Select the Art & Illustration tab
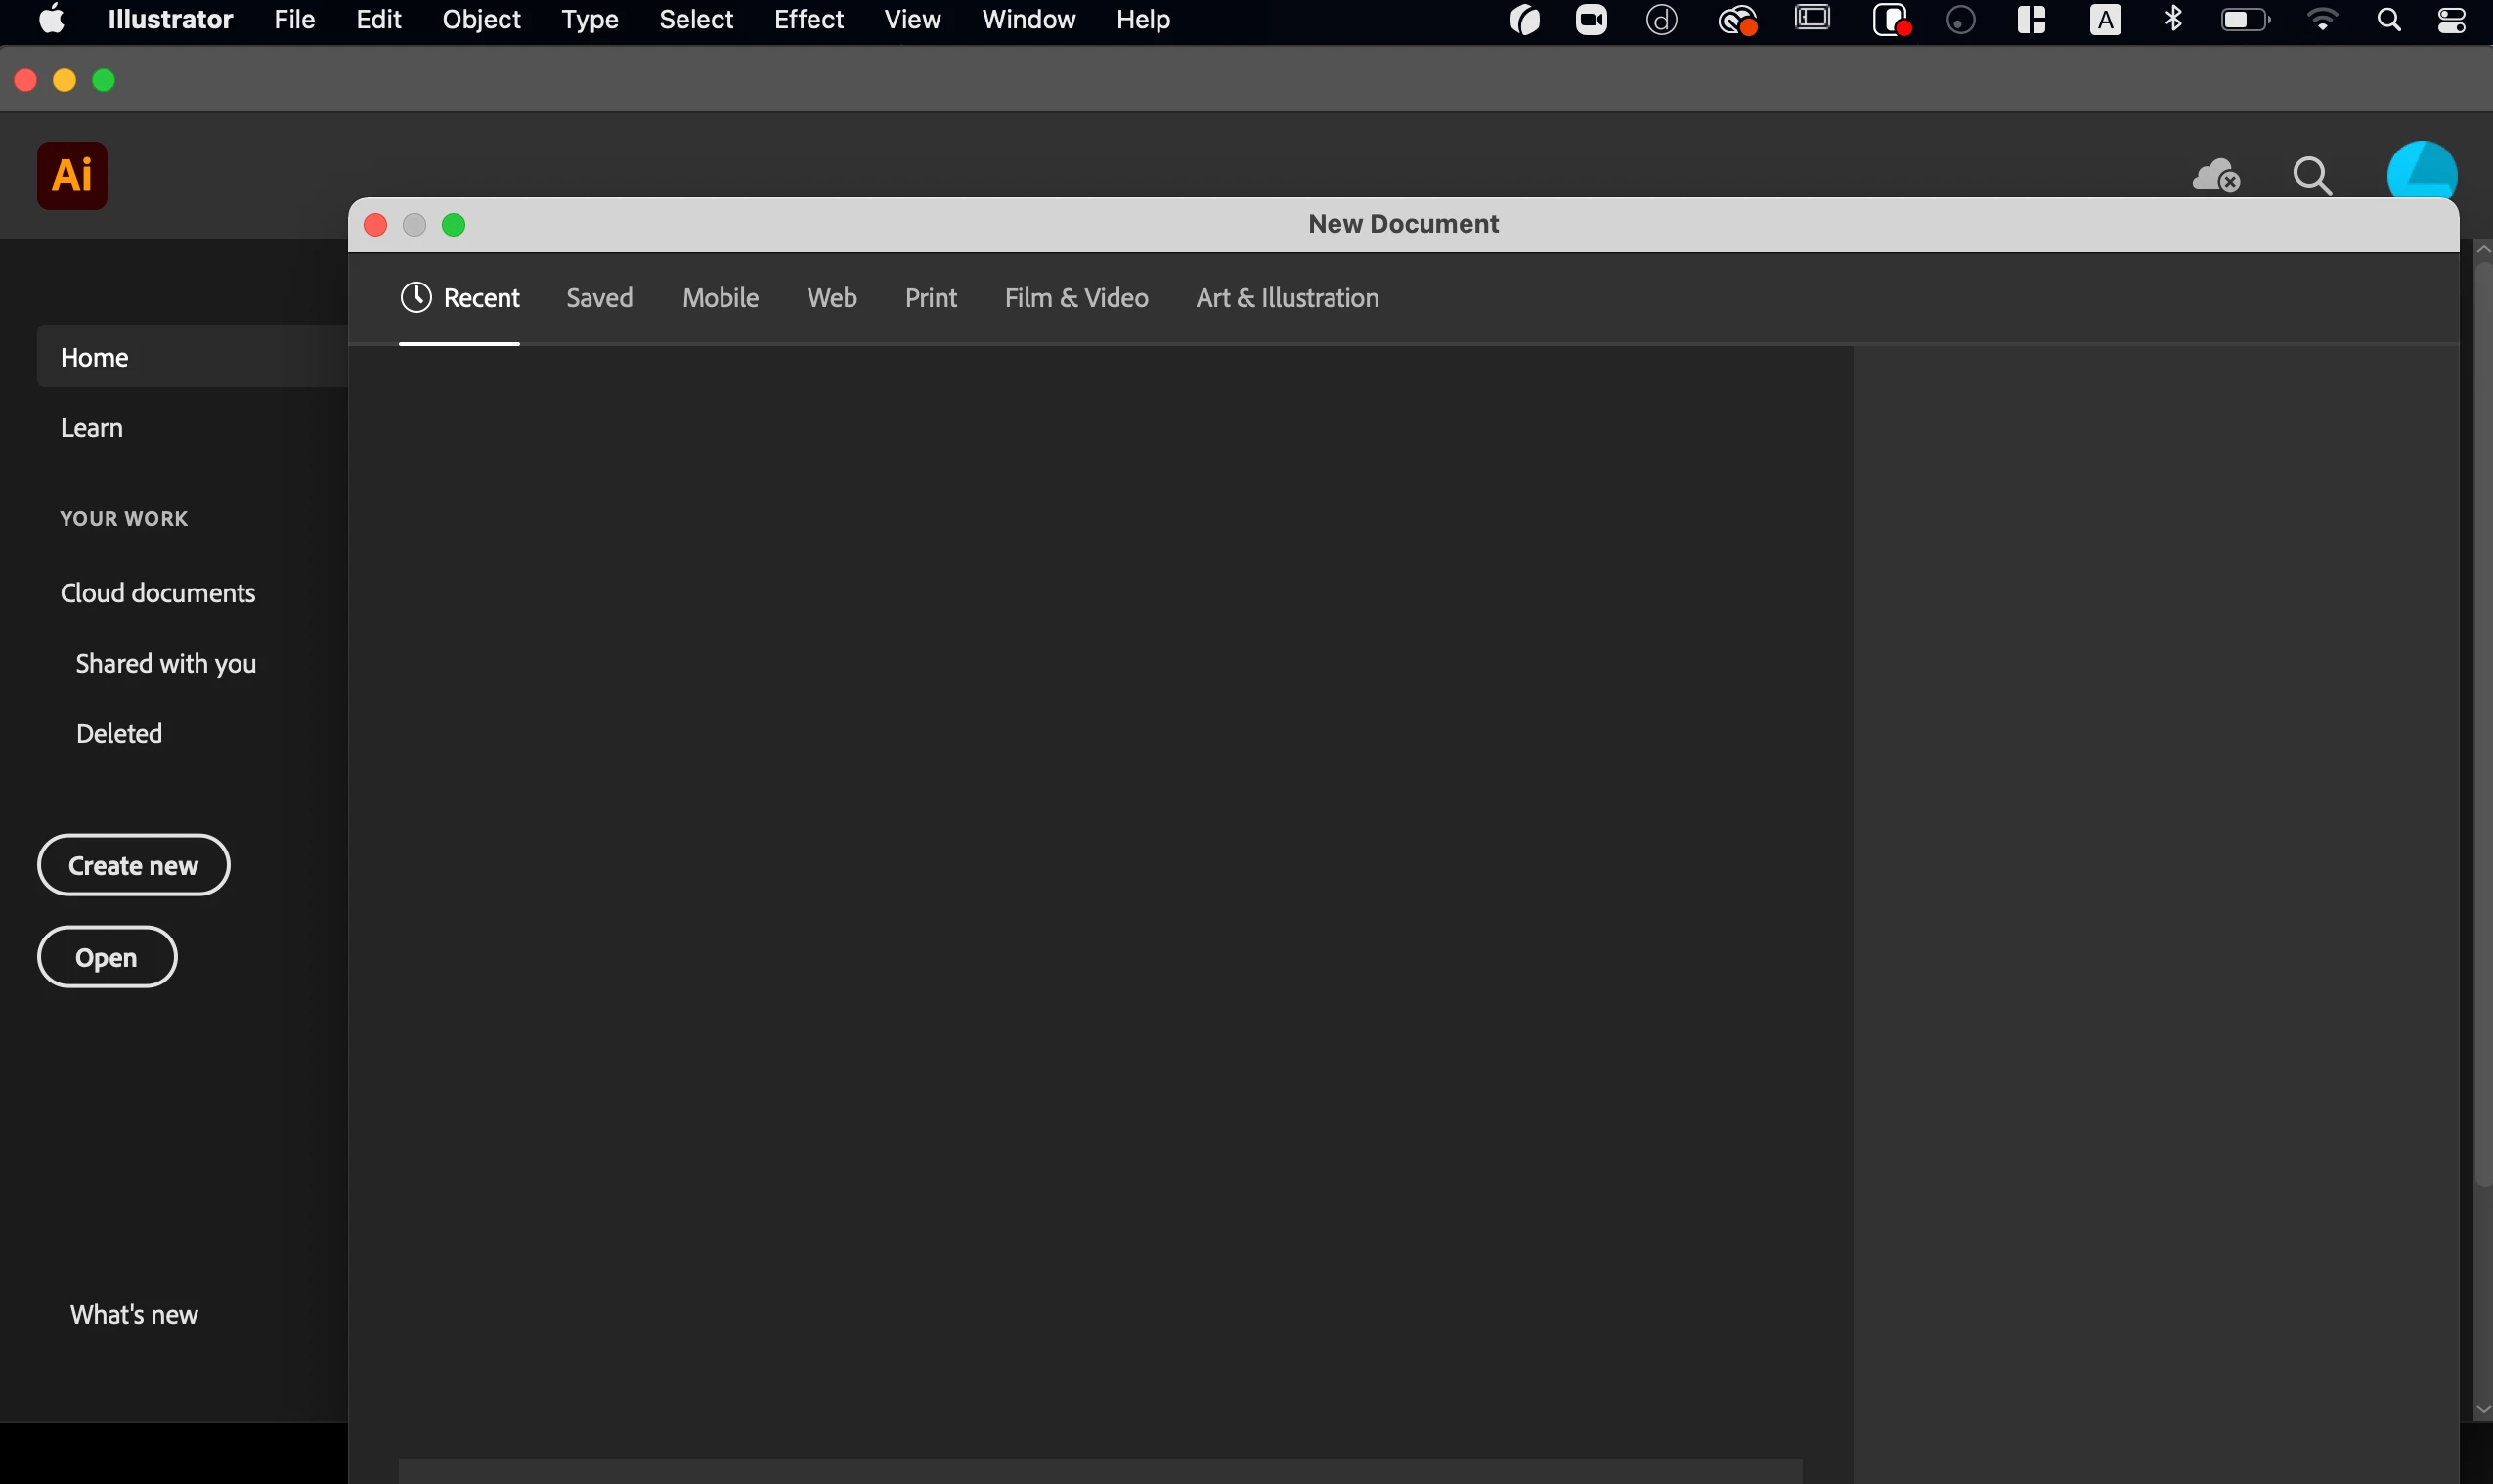This screenshot has height=1484, width=2493. (1287, 298)
